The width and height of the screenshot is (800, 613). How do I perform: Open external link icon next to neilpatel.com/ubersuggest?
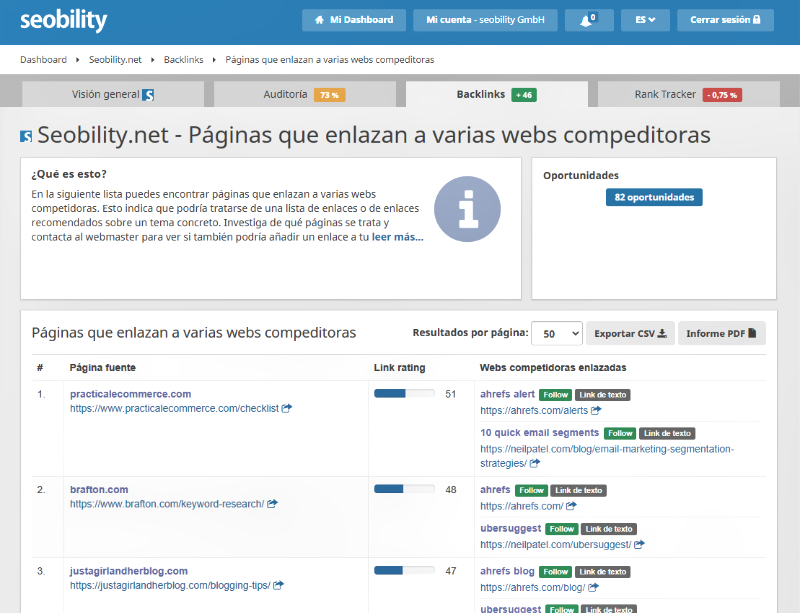point(639,545)
